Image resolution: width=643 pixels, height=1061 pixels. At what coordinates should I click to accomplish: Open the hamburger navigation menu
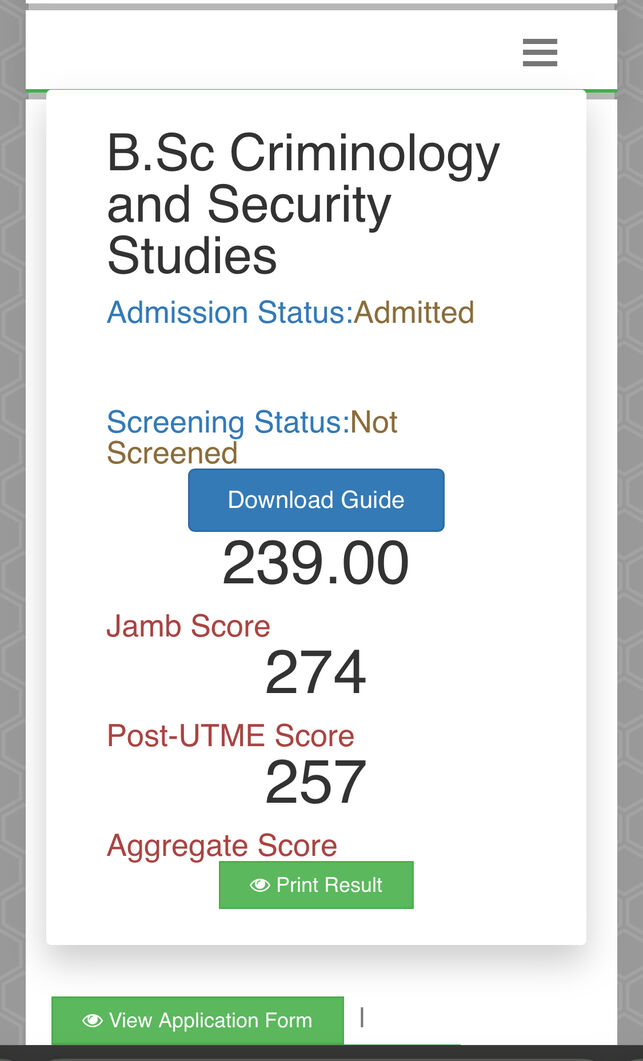540,52
